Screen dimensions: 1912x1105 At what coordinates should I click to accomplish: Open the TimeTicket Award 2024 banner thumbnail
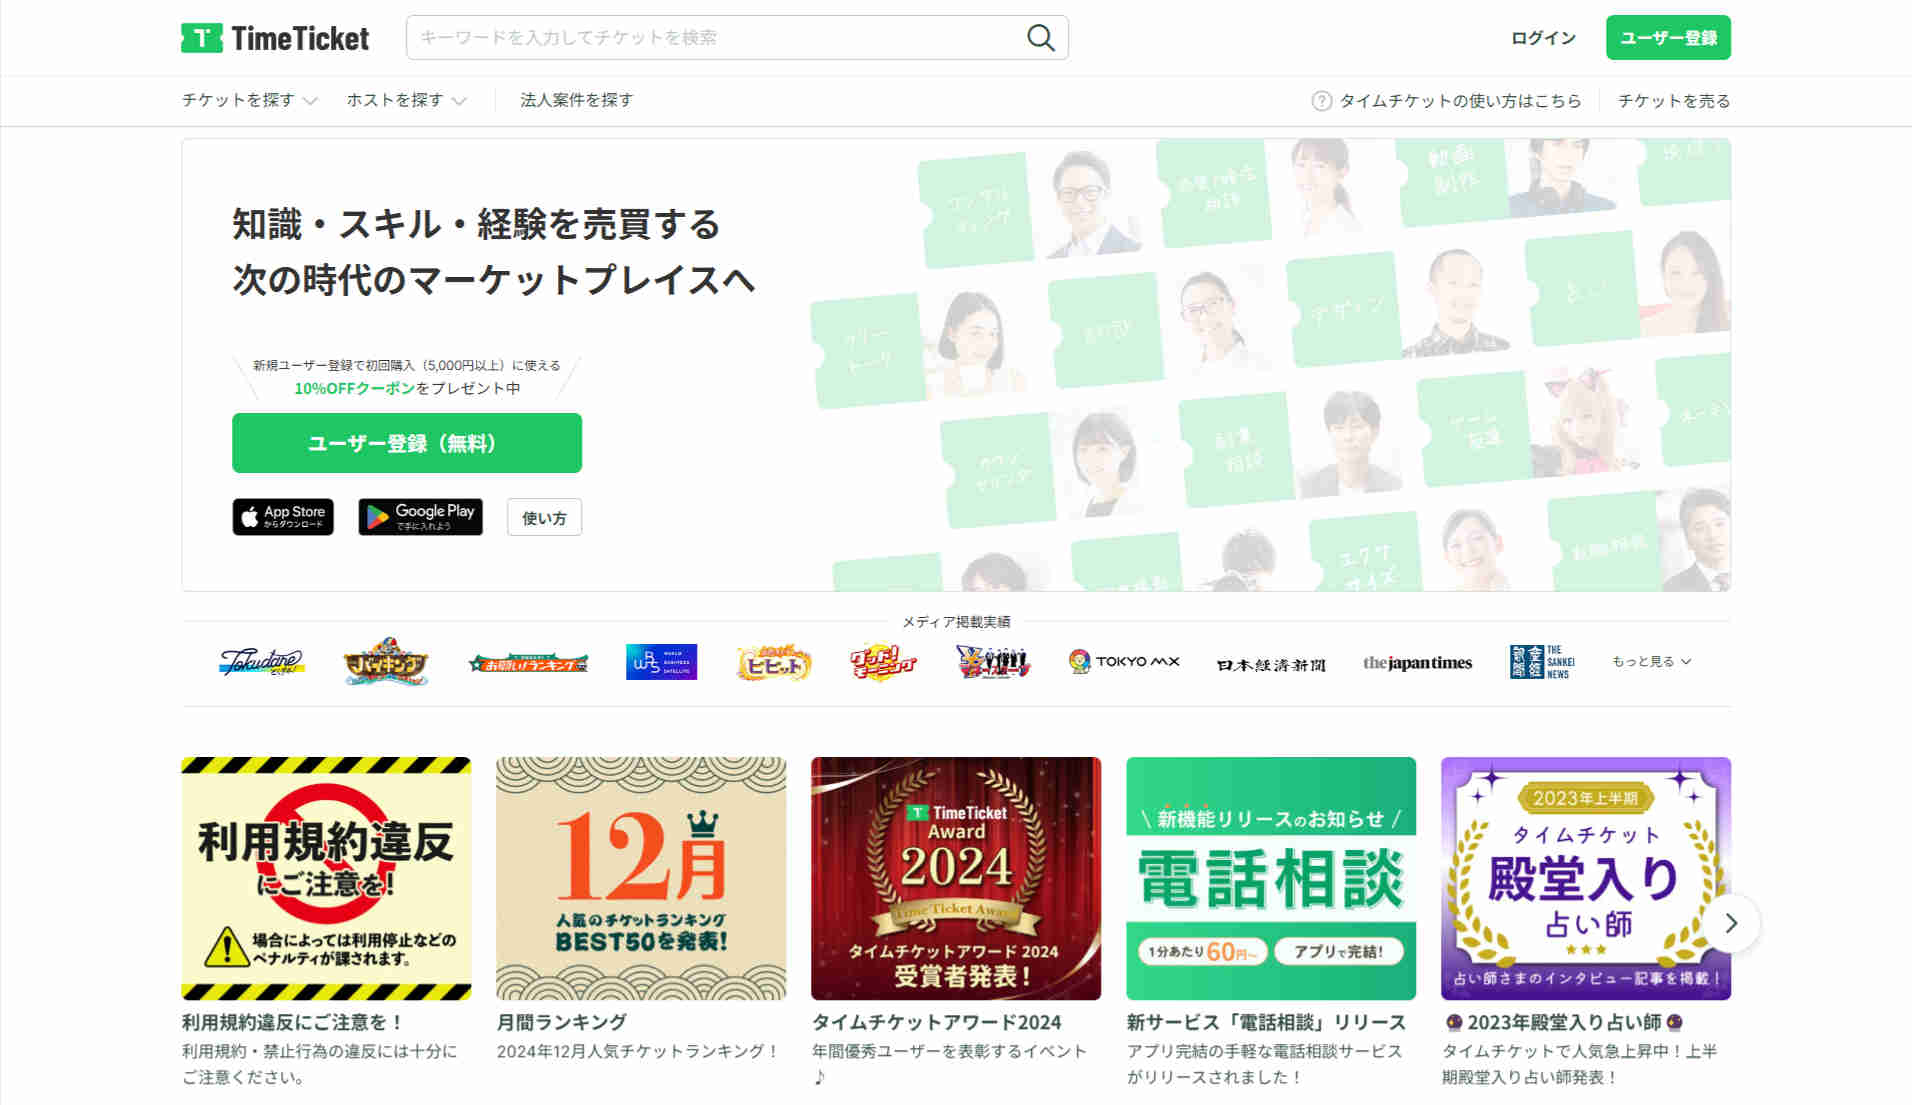(x=955, y=878)
